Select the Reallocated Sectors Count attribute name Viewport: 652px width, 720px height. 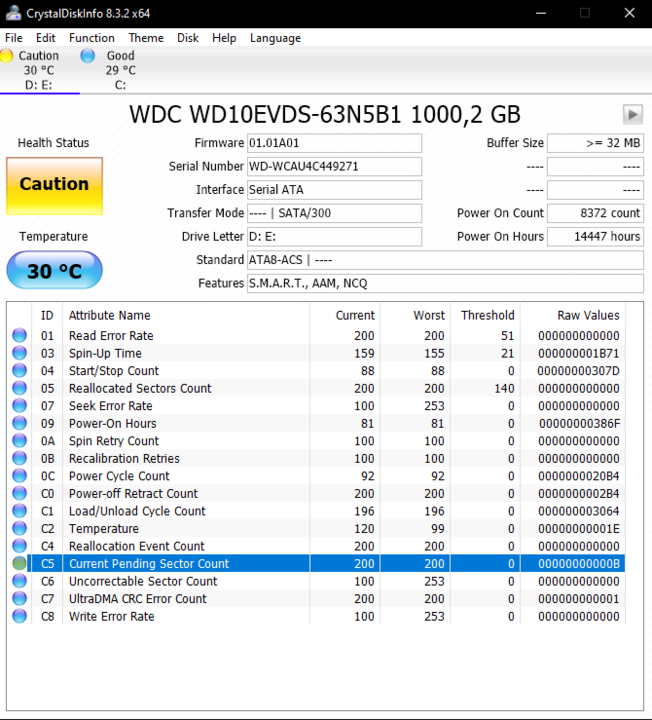[140, 388]
